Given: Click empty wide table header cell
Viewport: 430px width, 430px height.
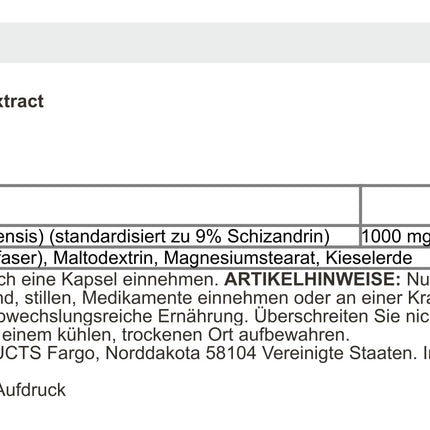Looking at the screenshot, I should click(x=179, y=206).
